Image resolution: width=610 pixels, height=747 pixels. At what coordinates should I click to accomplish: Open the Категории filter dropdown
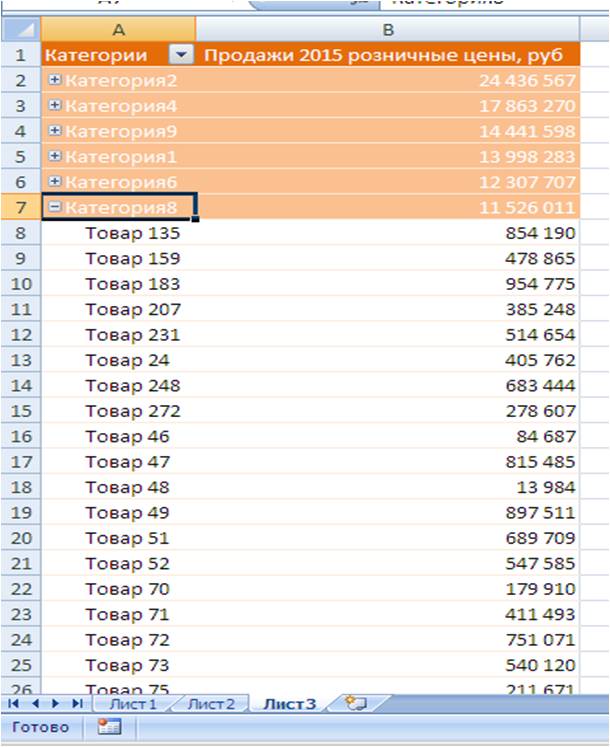[x=180, y=55]
